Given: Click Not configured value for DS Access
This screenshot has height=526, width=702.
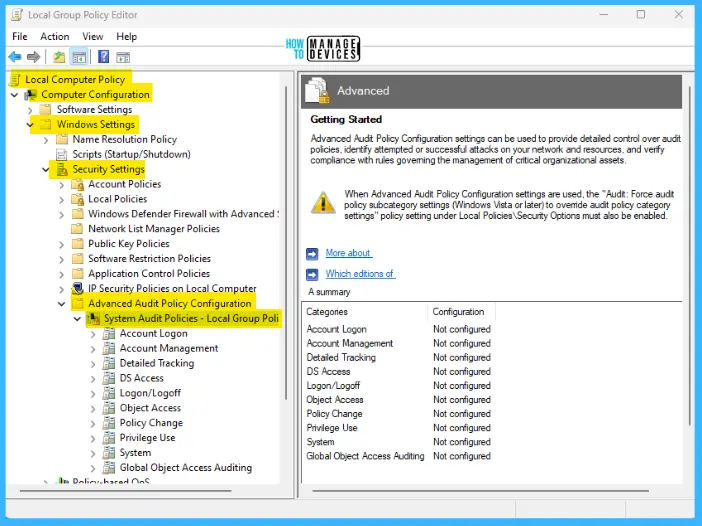Looking at the screenshot, I should point(462,371).
